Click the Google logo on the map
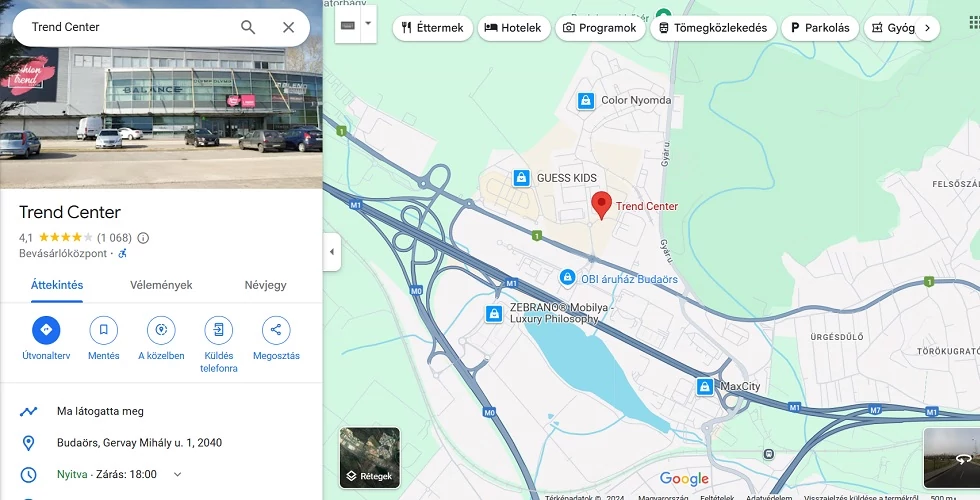 (x=684, y=479)
